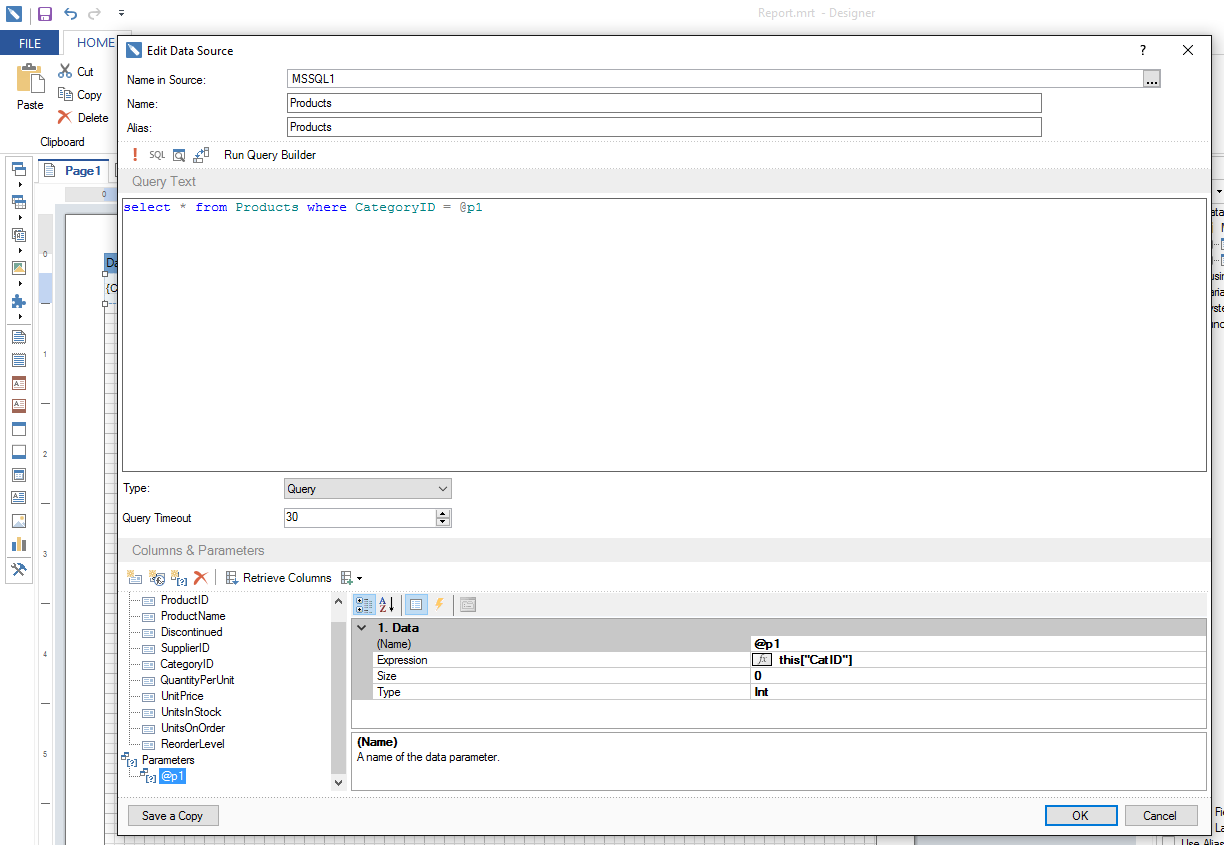Select the puzzle-piece components toolbox icon
Screen dimensions: 1224x845
(x=19, y=301)
